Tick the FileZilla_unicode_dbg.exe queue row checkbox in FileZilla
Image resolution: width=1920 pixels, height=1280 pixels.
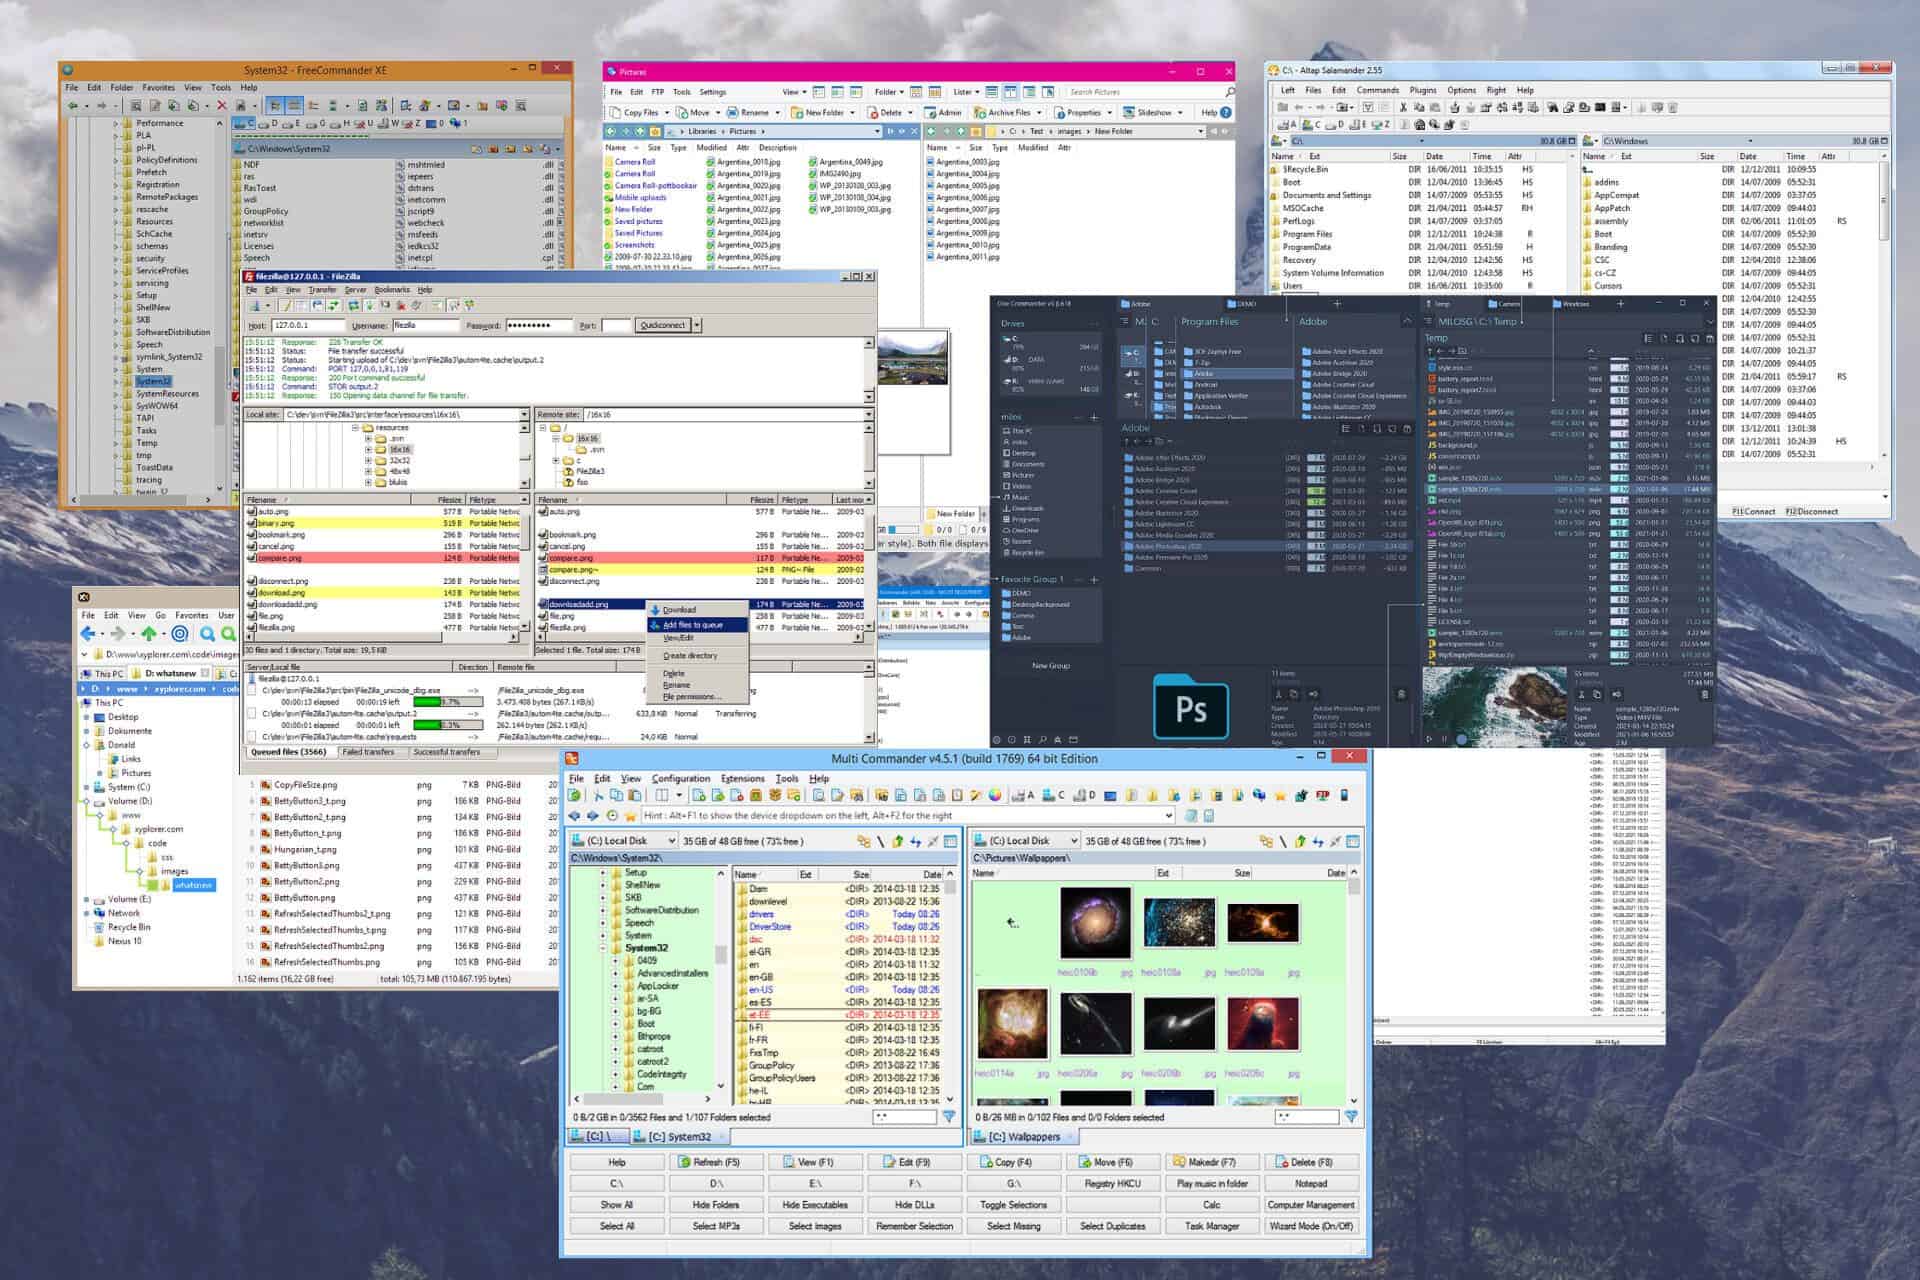251,691
